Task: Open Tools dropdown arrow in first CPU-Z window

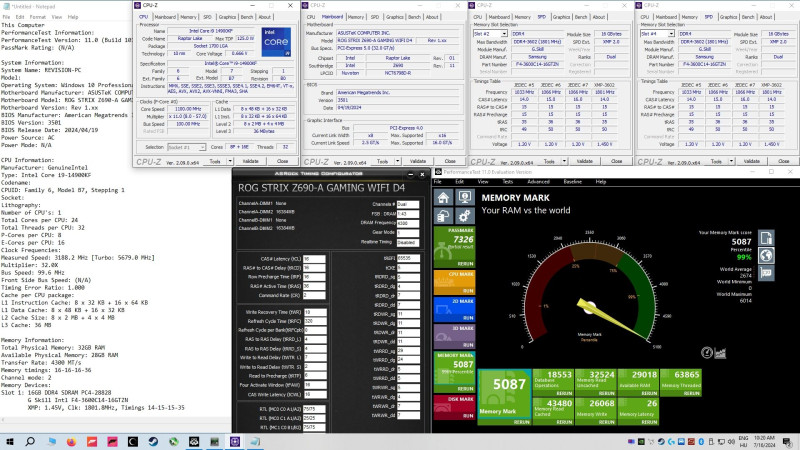Action: click(230, 161)
